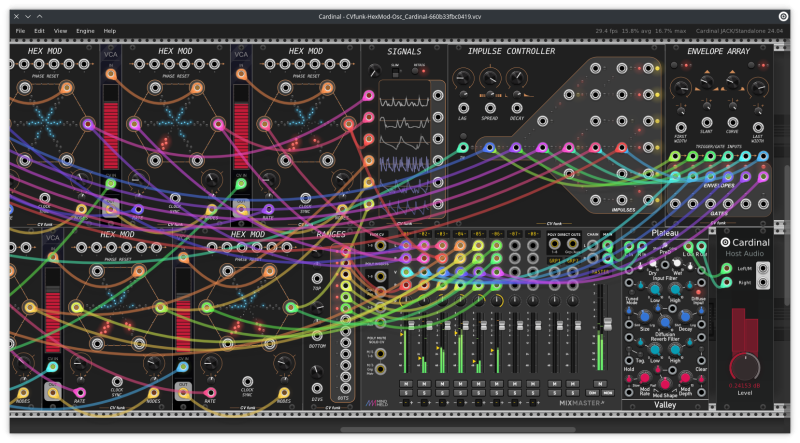The width and height of the screenshot is (800, 443).
Task: Click the Cardinal Host Audio Level knob
Action: [744, 367]
